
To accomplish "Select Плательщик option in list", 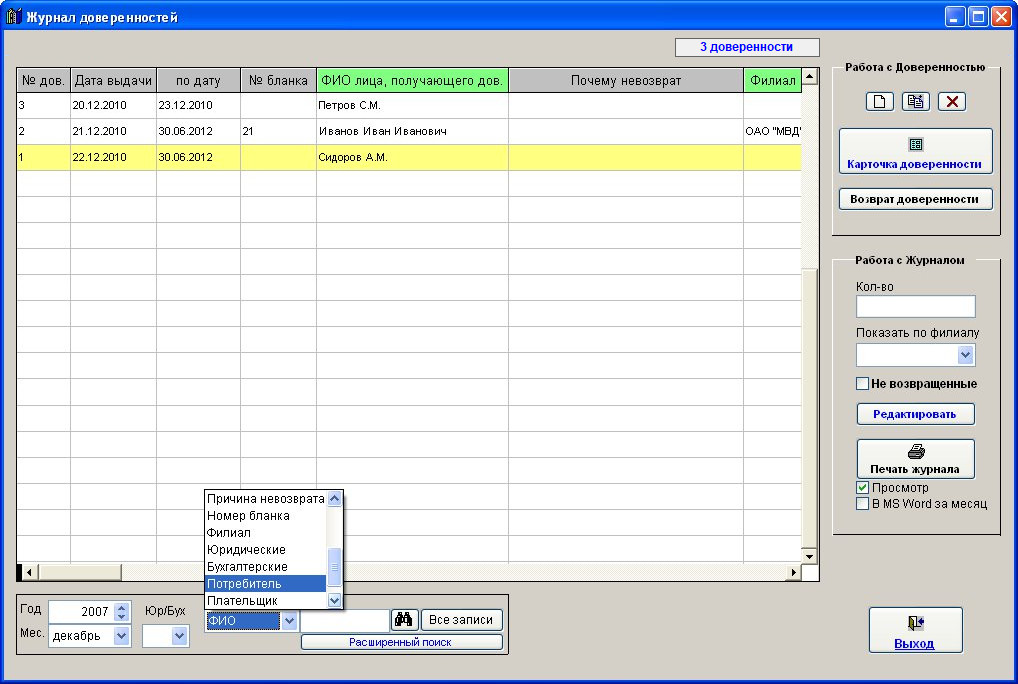I will click(x=266, y=600).
